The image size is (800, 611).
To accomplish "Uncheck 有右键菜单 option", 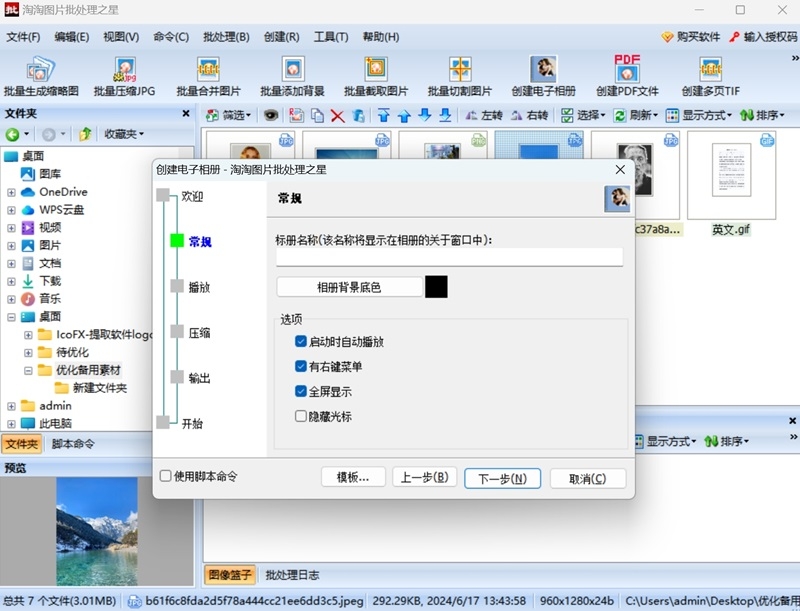I will point(301,366).
